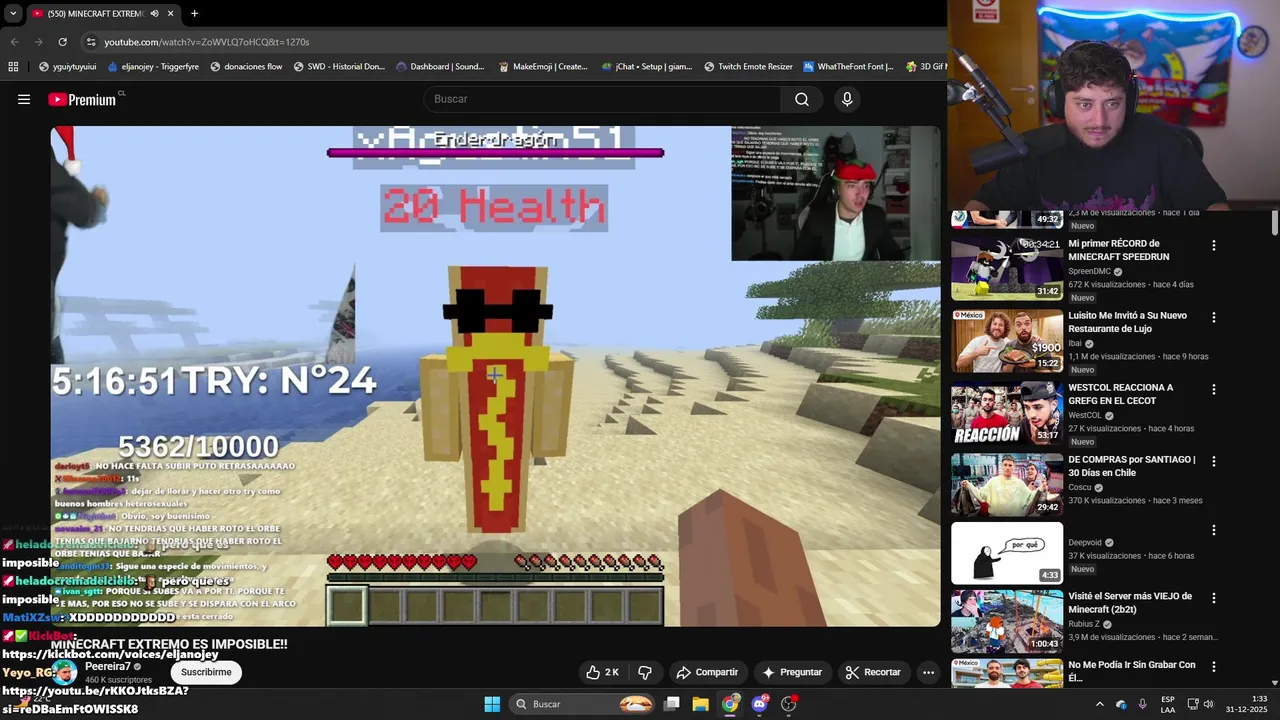Click the Windows taskbar search box
Image resolution: width=1280 pixels, height=720 pixels.
(582, 704)
